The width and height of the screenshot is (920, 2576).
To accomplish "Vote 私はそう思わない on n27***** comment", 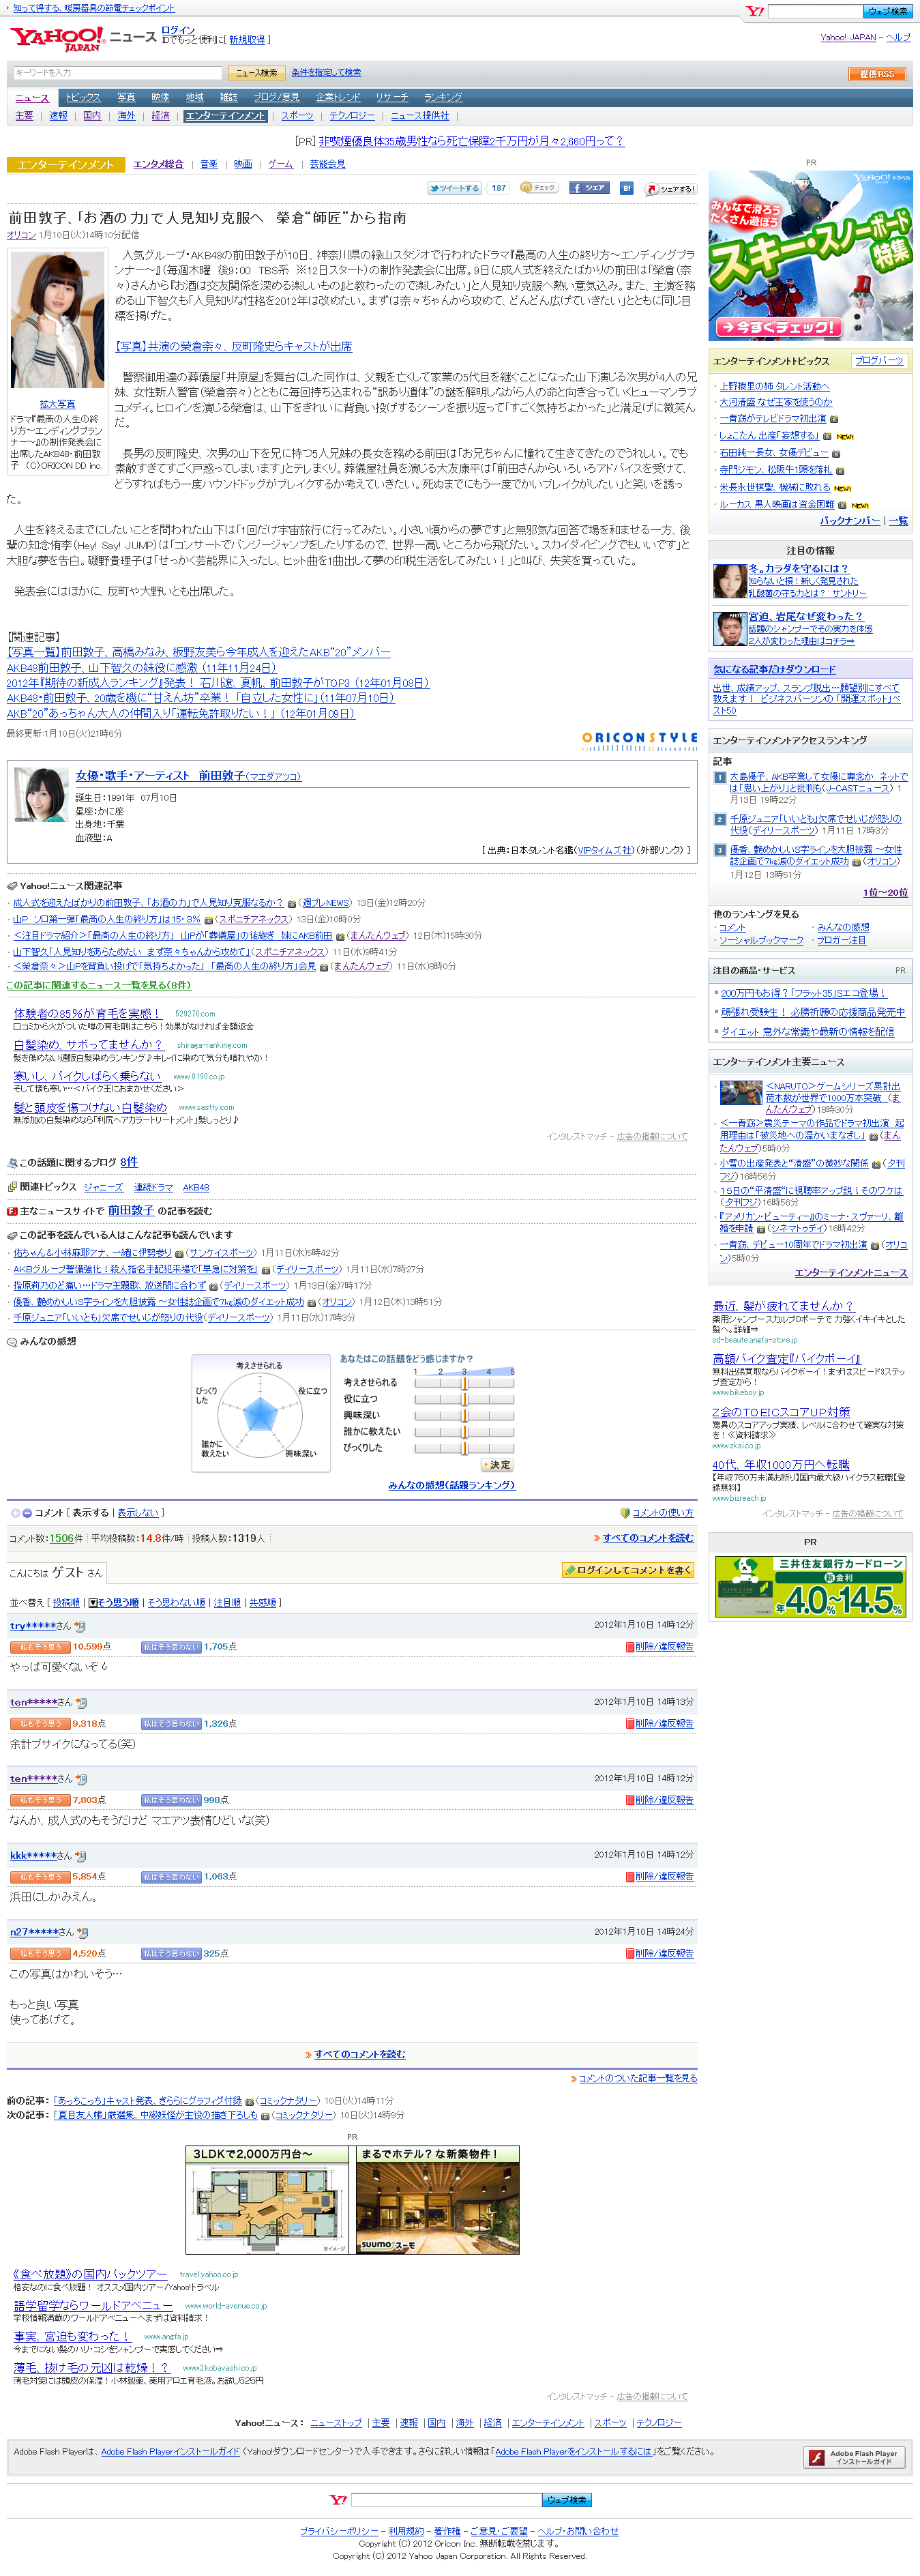I will tap(171, 1953).
